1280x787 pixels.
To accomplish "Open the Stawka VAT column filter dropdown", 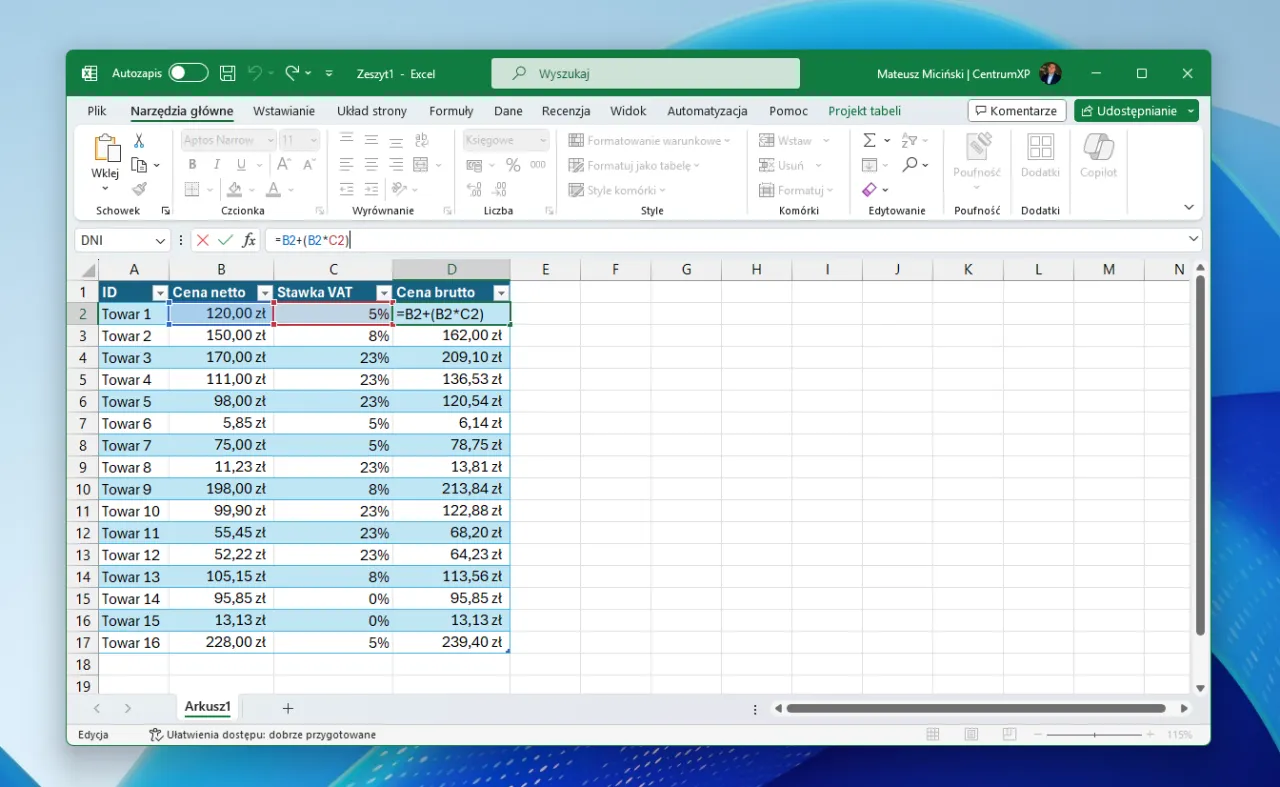I will [383, 292].
